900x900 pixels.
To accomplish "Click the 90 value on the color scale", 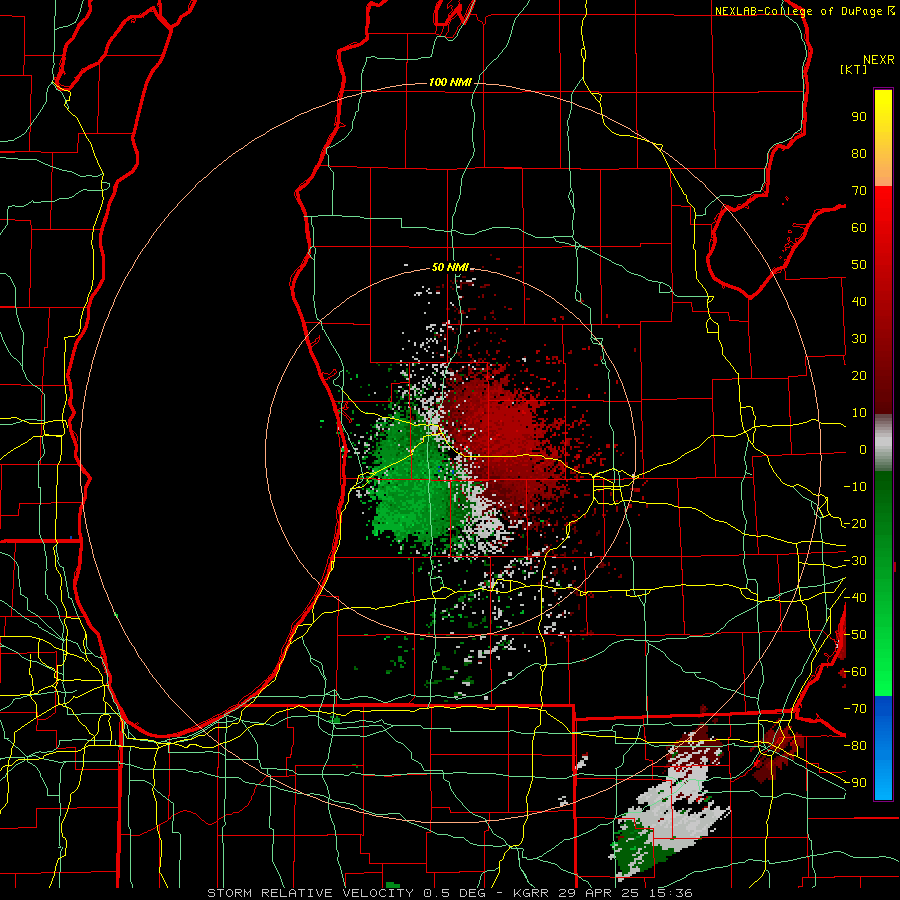I will [859, 117].
